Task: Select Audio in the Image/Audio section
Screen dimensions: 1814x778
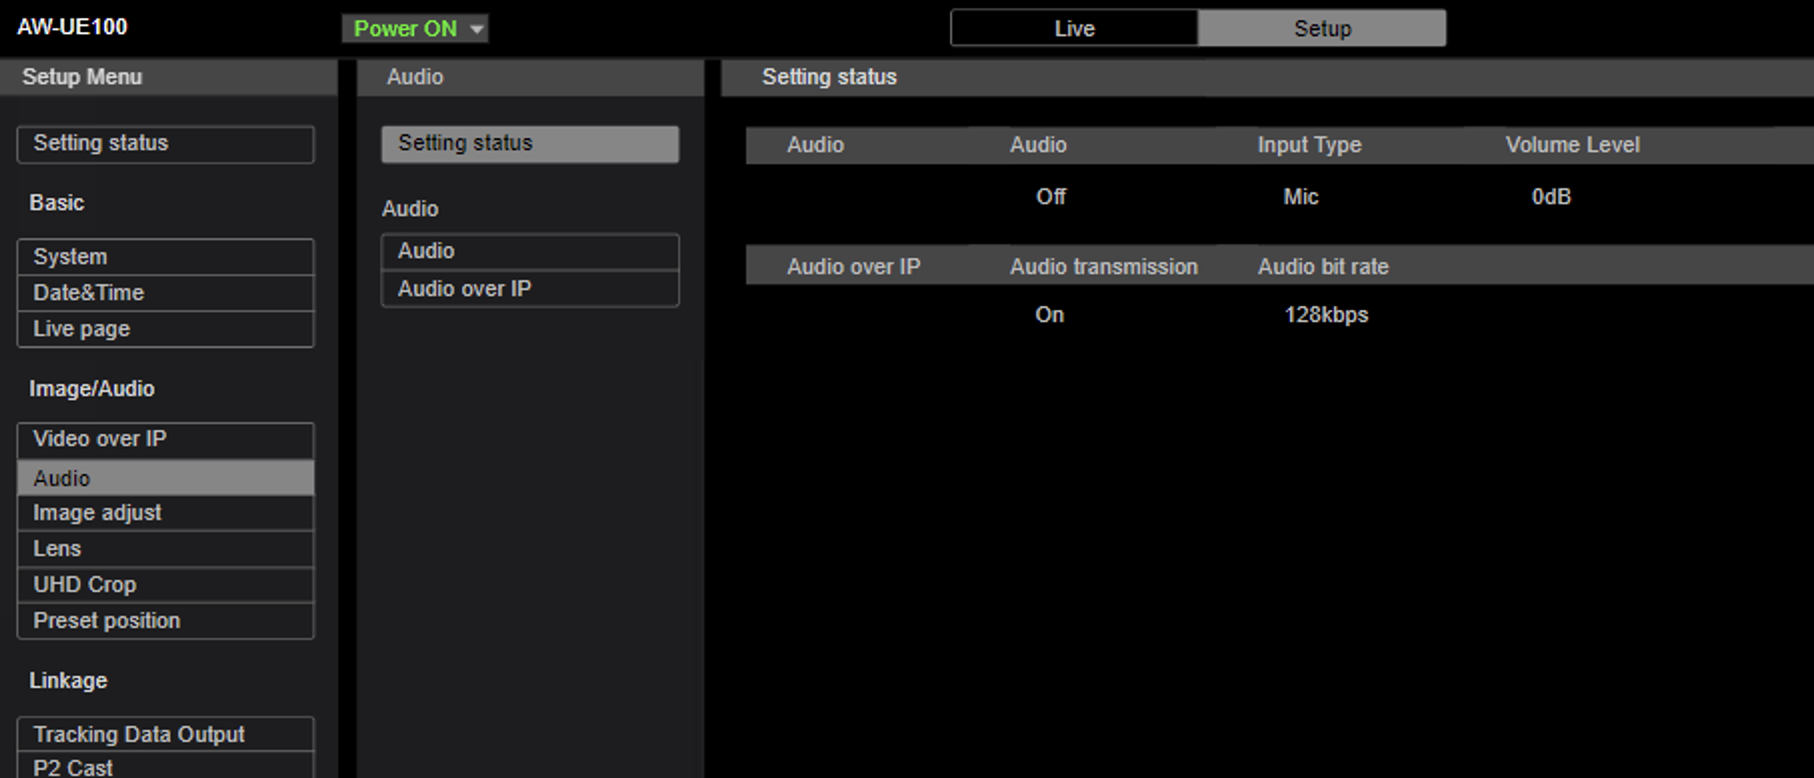Action: click(166, 478)
